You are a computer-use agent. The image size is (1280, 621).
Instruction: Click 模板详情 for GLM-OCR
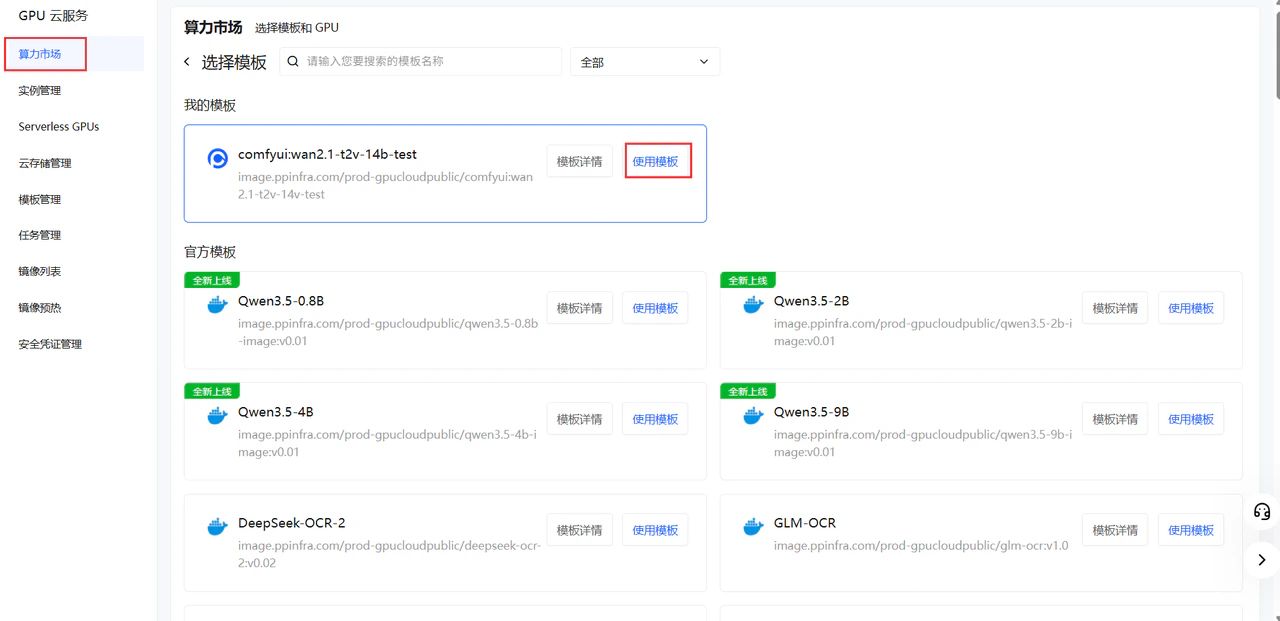(x=1116, y=530)
